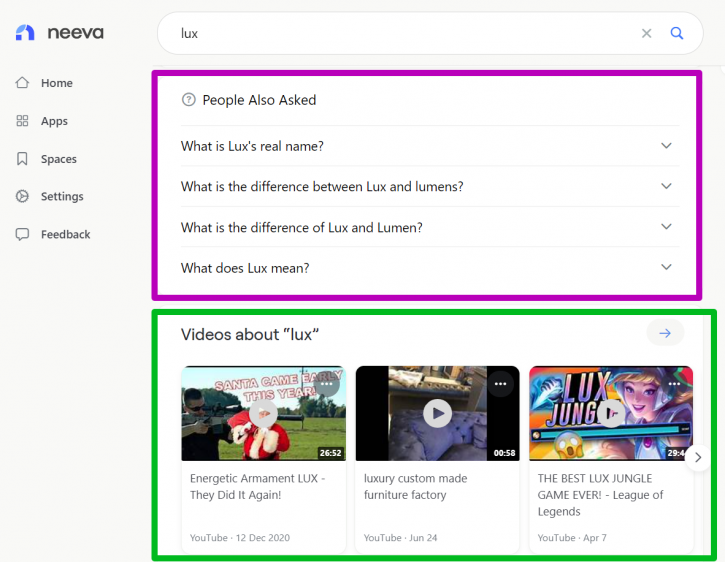Click the "YouTube · 12 Dec 2020" source text
This screenshot has height=562, width=725.
(x=240, y=538)
